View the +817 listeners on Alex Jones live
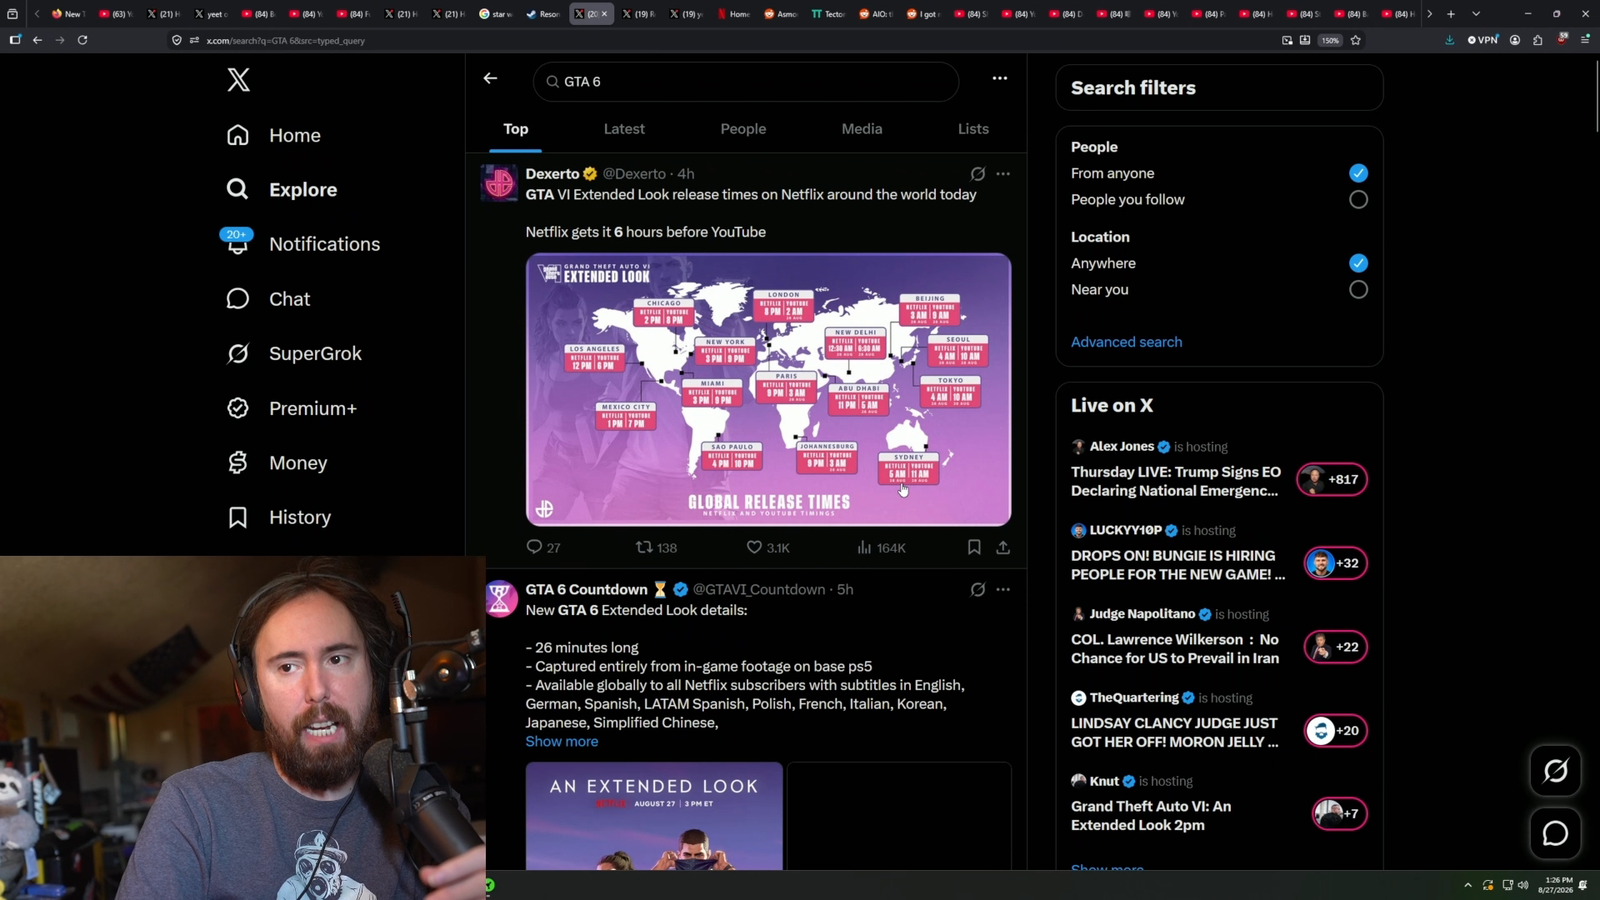This screenshot has height=900, width=1600. pos(1332,480)
